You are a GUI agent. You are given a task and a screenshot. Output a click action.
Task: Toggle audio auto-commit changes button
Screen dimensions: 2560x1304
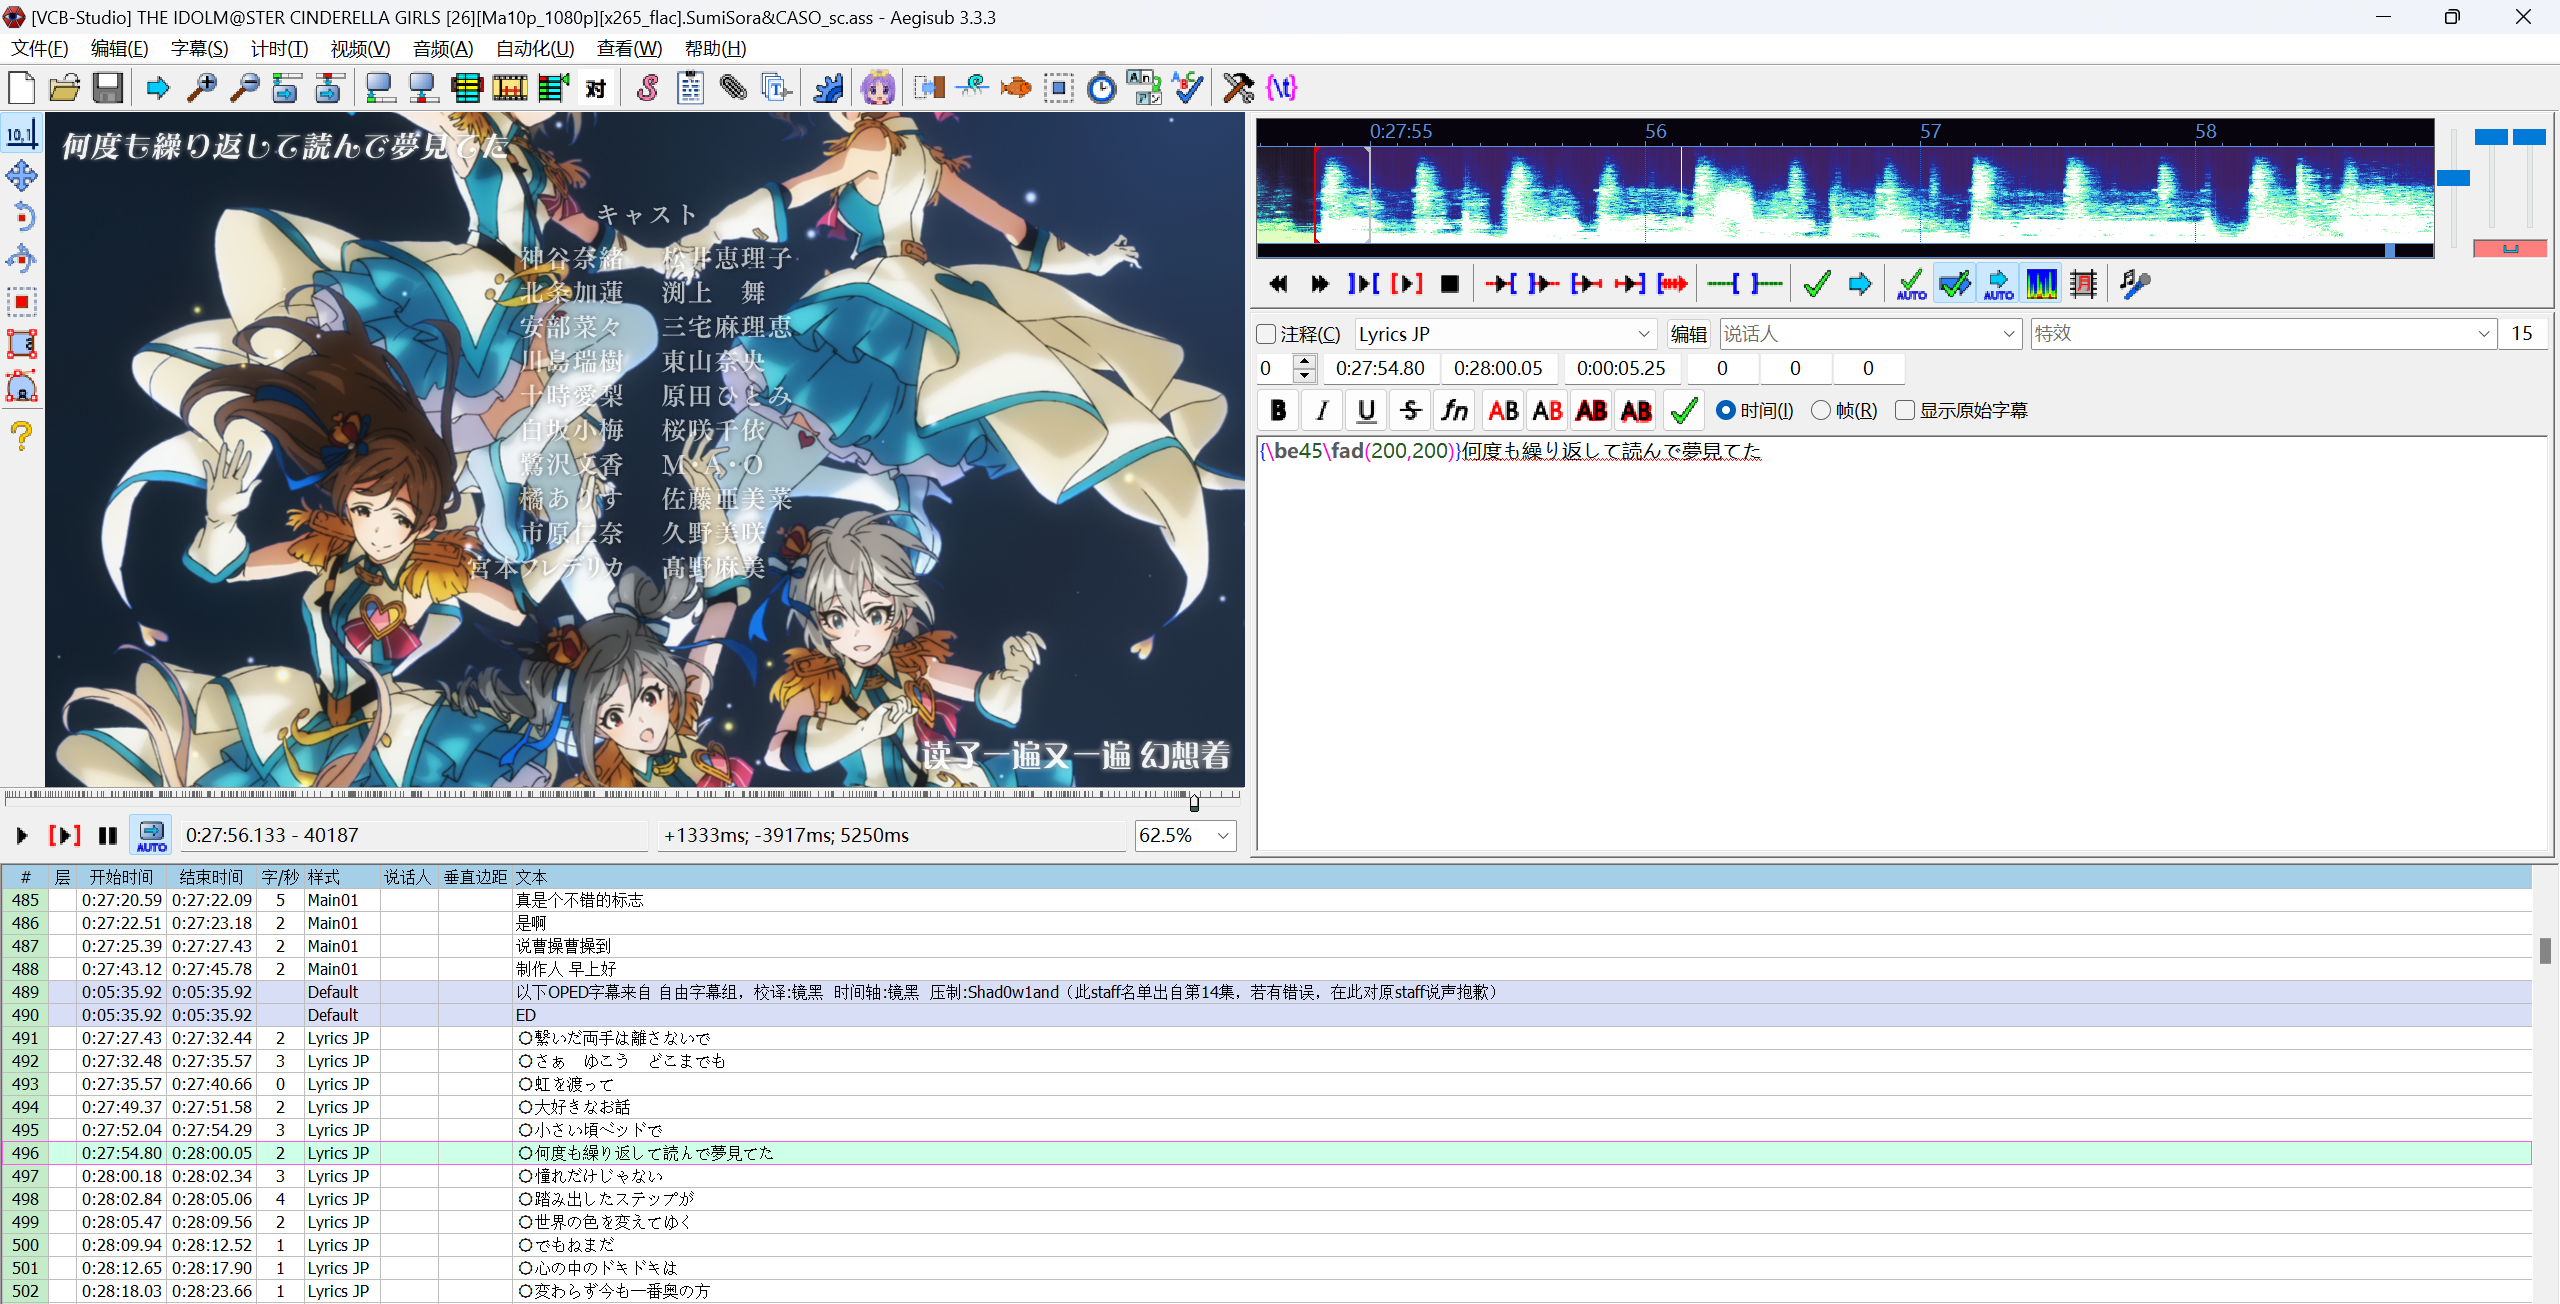pos(1911,284)
